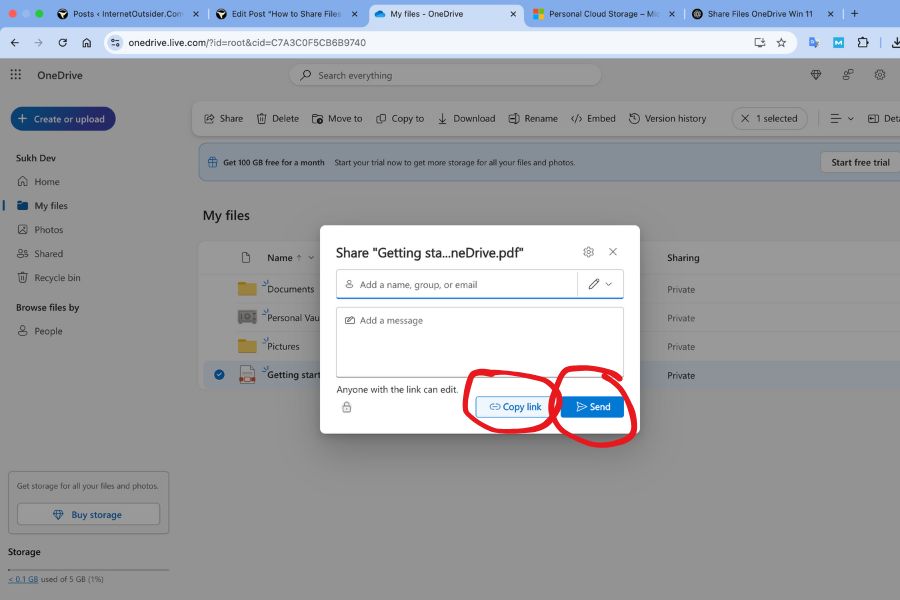Rename the selected file
This screenshot has width=900, height=600.
(533, 119)
